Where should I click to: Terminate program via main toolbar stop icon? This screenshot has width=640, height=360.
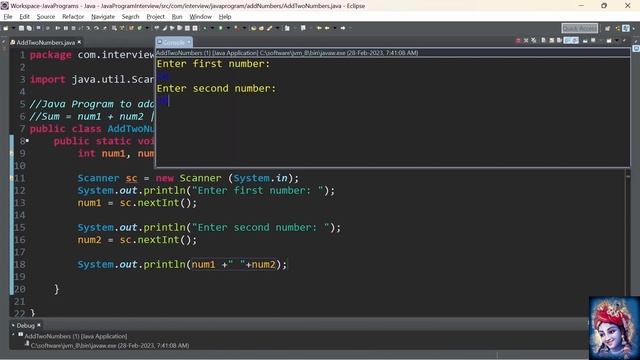pyautogui.click(x=73, y=28)
